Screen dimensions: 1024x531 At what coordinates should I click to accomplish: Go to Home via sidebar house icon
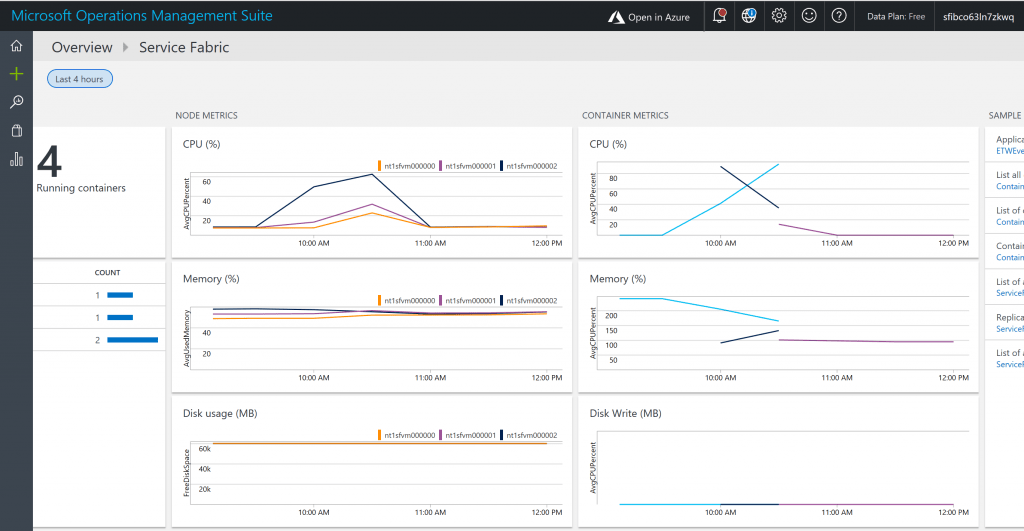(16, 46)
